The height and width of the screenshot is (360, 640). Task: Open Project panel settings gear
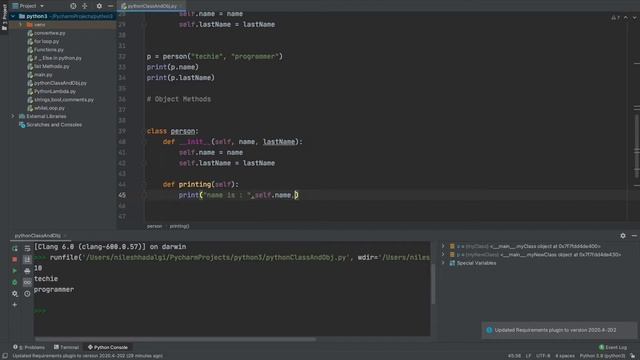[x=99, y=6]
